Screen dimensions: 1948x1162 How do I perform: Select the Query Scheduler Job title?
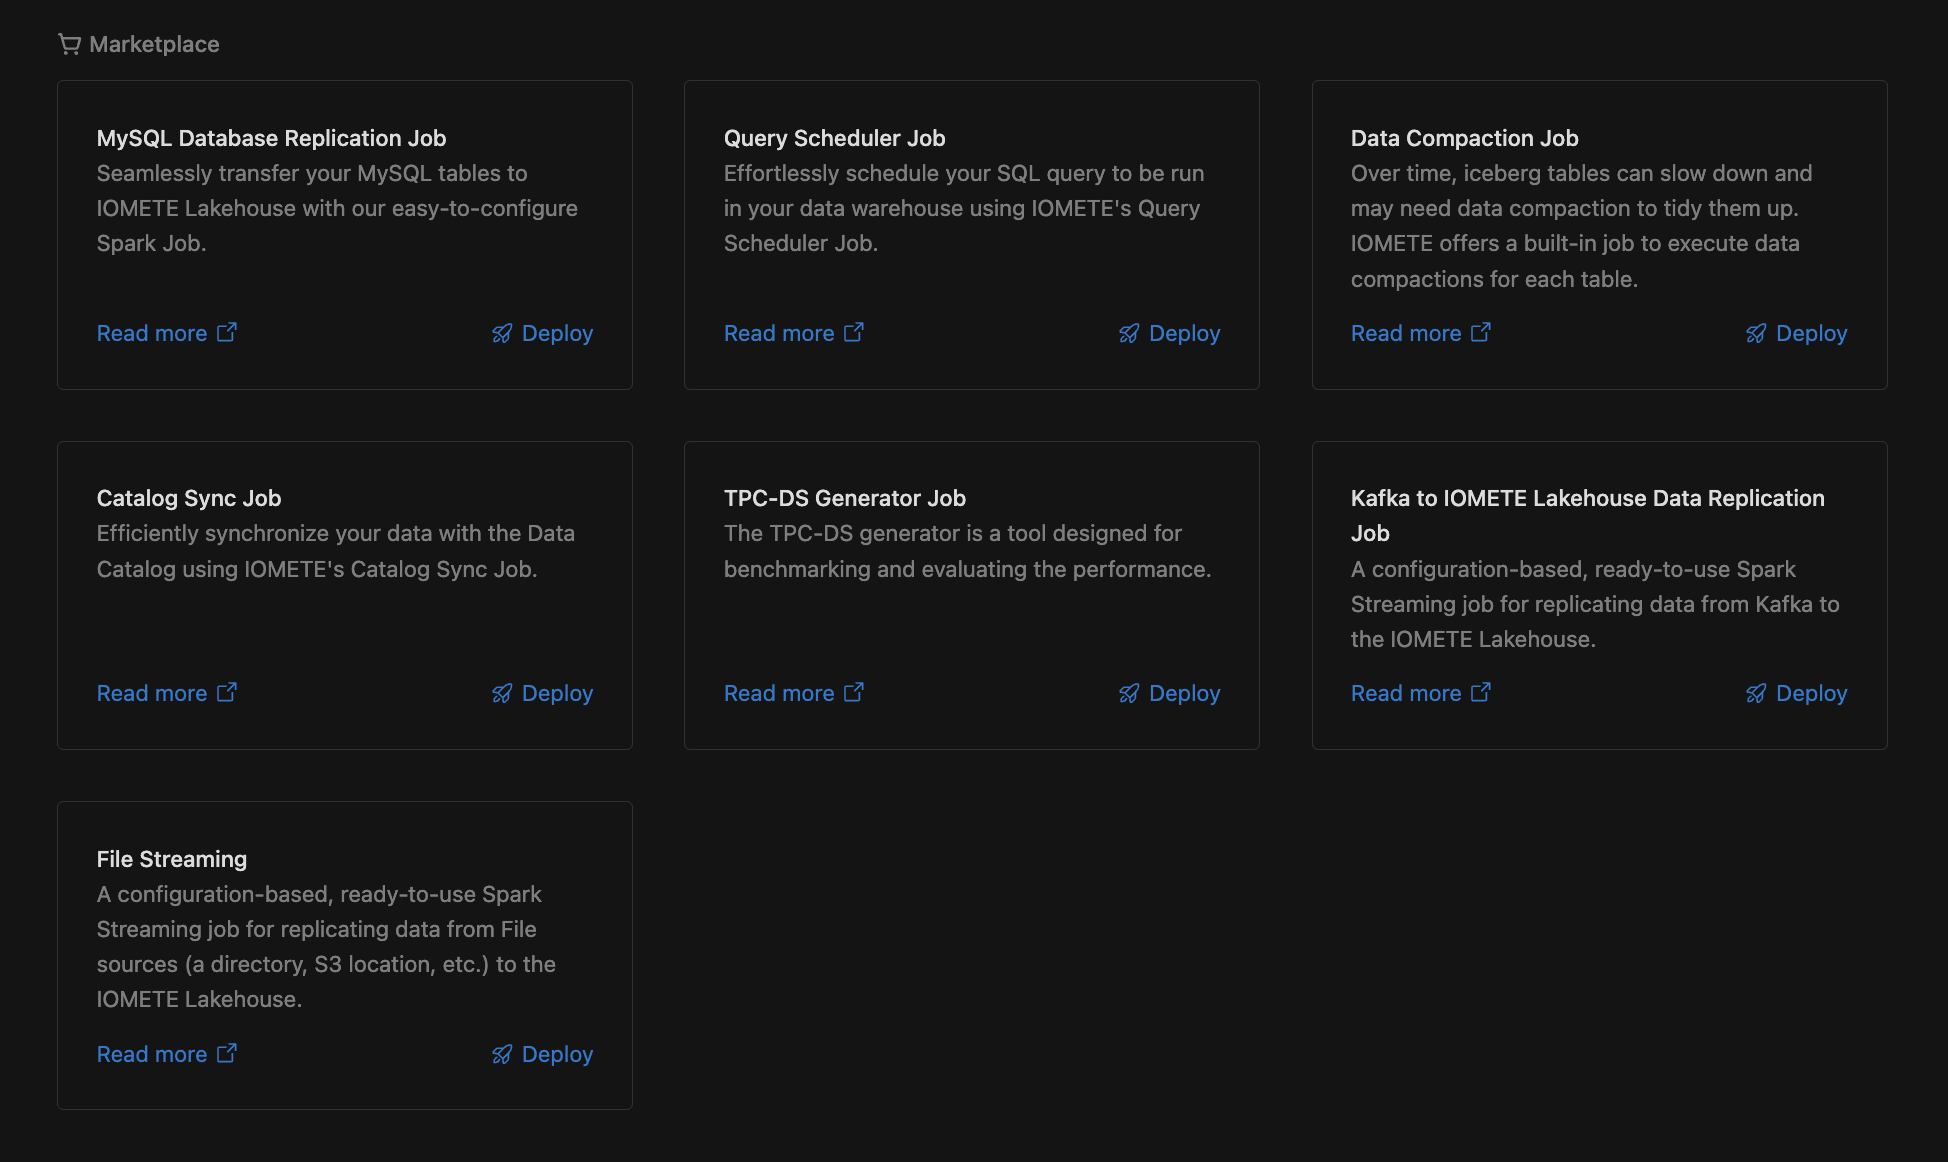pyautogui.click(x=835, y=138)
